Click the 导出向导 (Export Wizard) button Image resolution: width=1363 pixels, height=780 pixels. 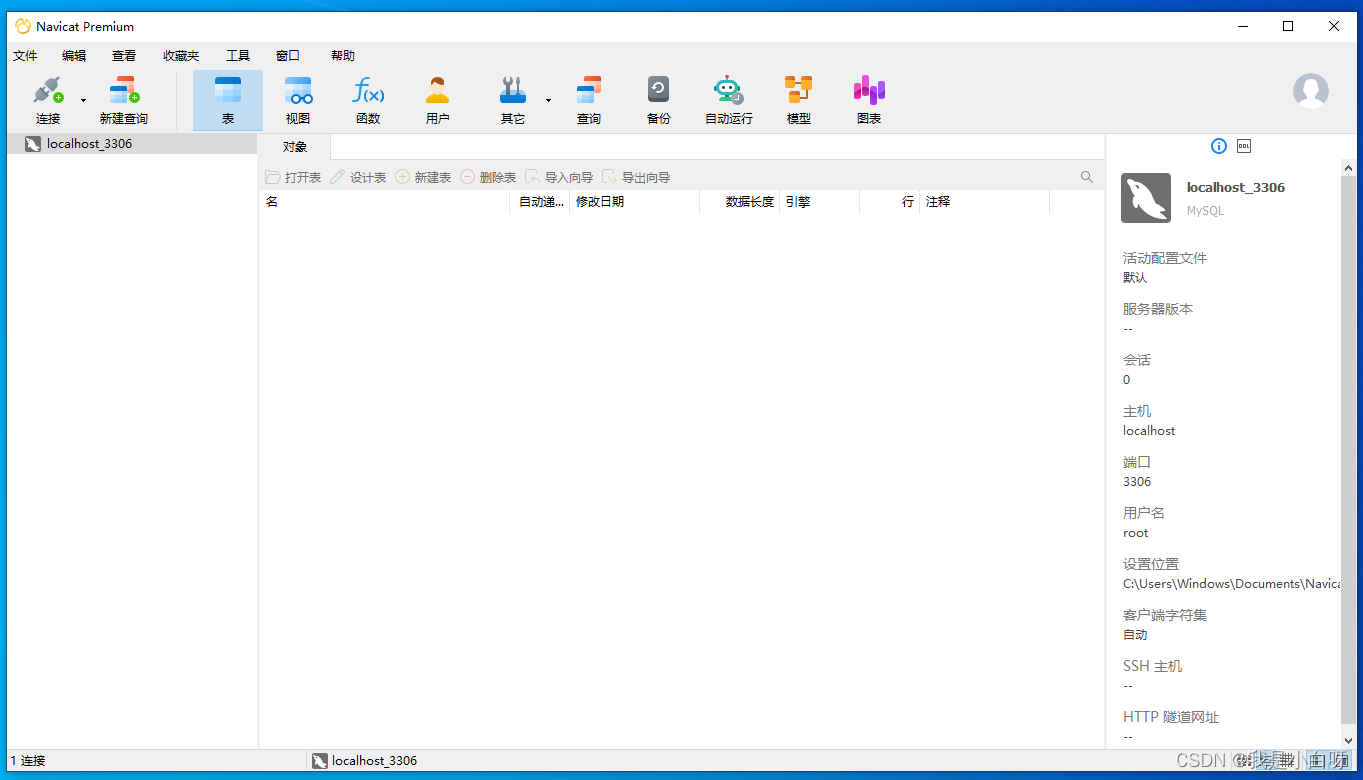click(636, 177)
